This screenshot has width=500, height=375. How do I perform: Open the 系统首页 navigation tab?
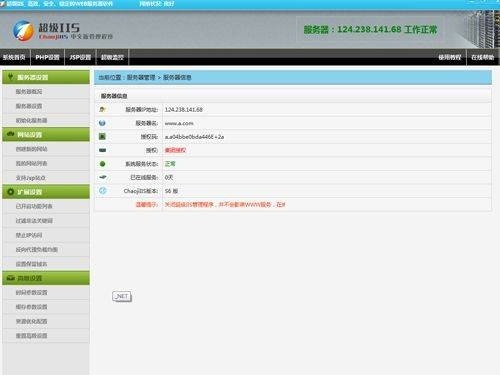pos(14,57)
